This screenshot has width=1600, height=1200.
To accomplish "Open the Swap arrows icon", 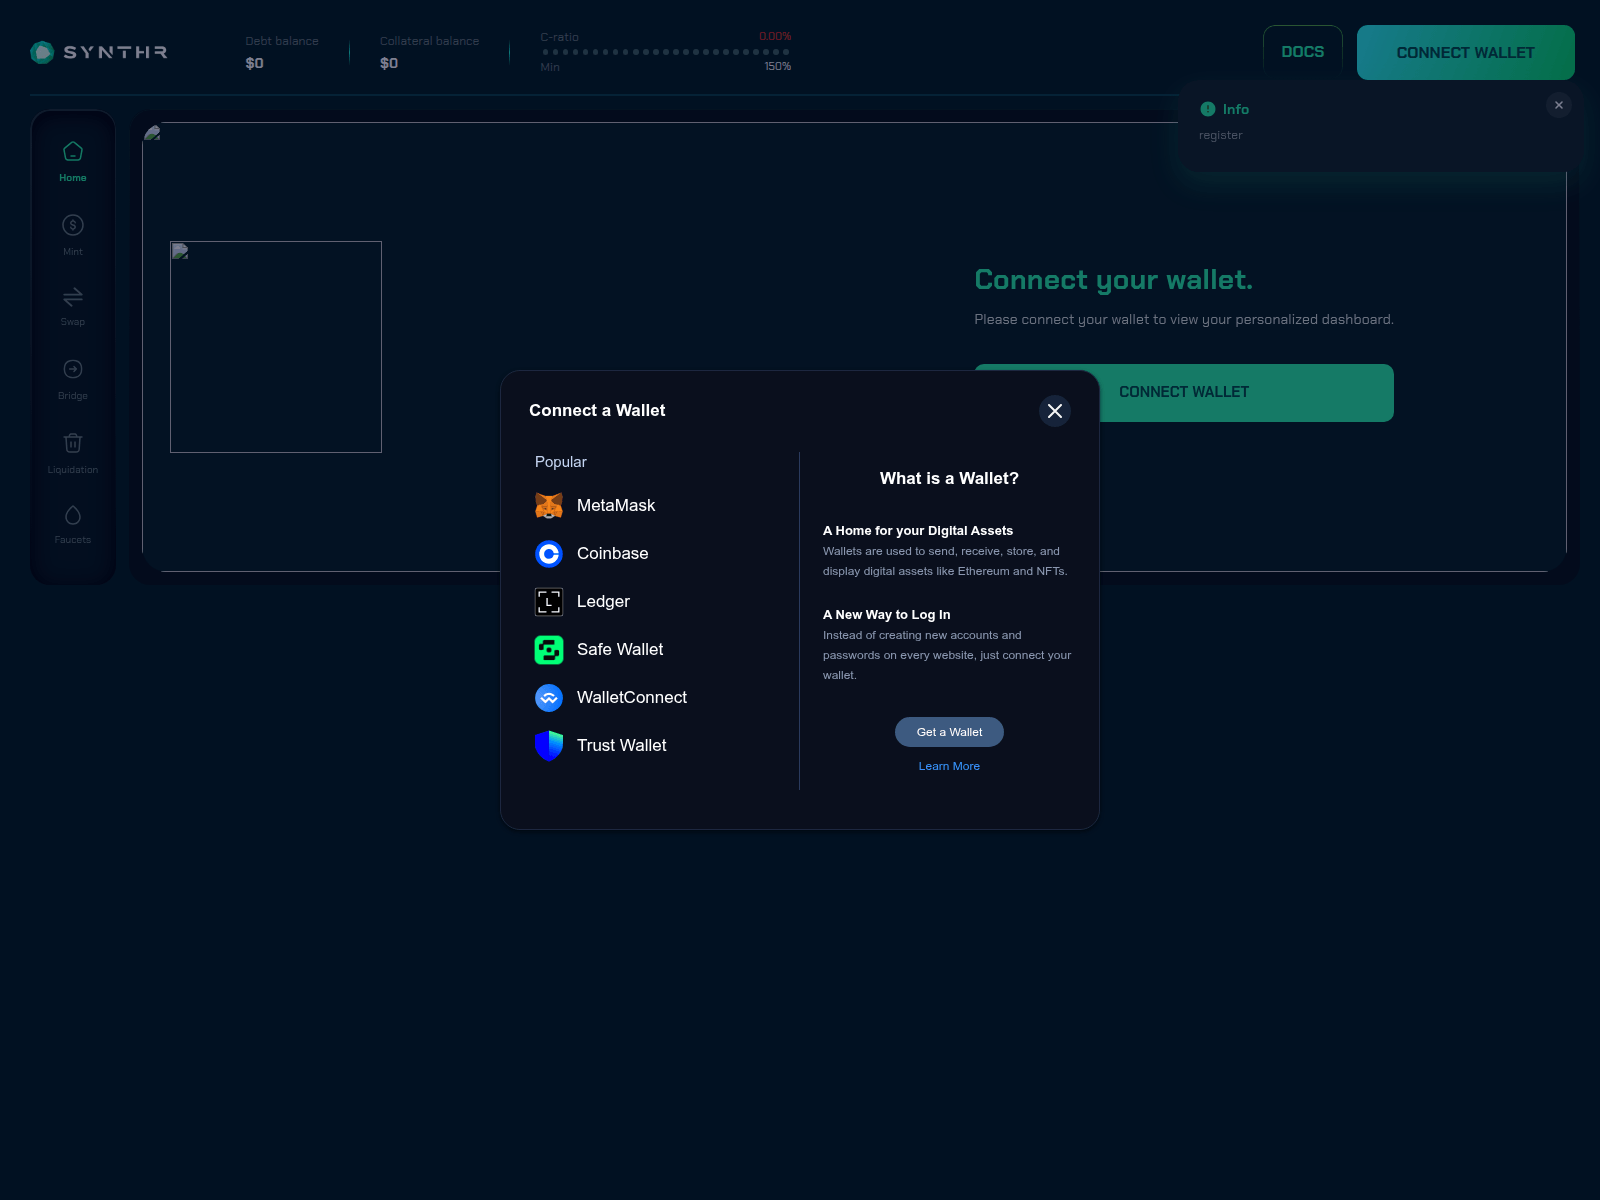I will click(73, 297).
